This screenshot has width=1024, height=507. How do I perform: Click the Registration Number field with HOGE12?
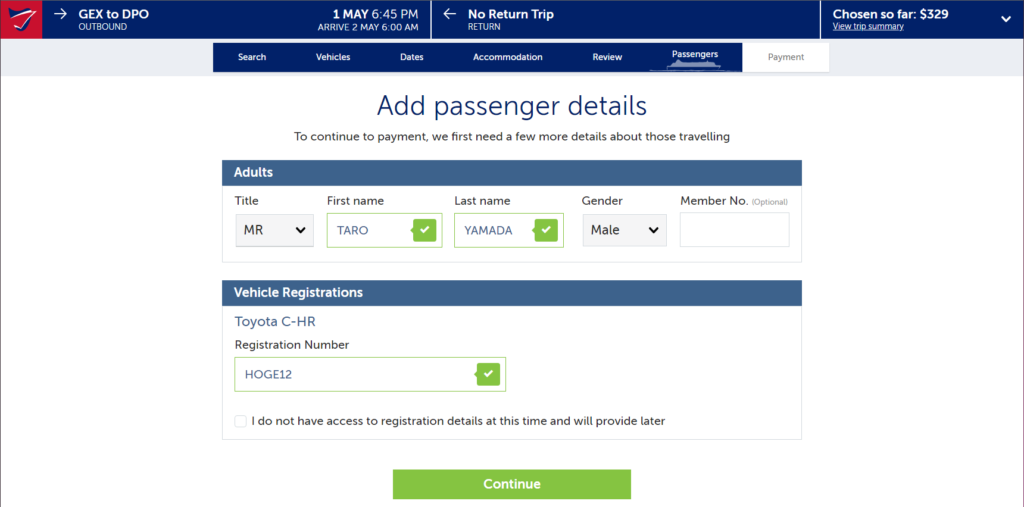370,374
